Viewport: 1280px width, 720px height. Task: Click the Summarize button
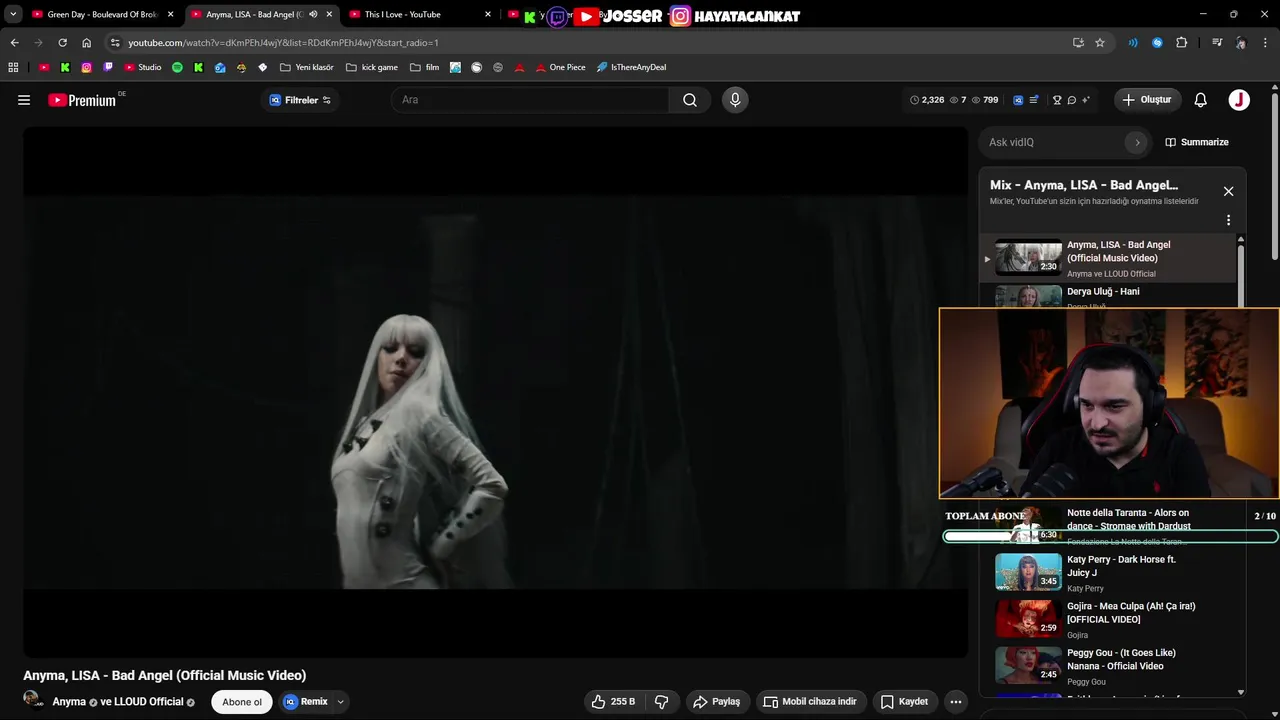coord(1197,142)
